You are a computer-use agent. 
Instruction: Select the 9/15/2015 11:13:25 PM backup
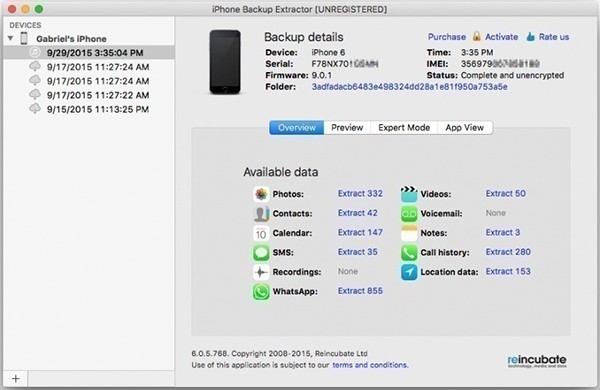tap(89, 109)
